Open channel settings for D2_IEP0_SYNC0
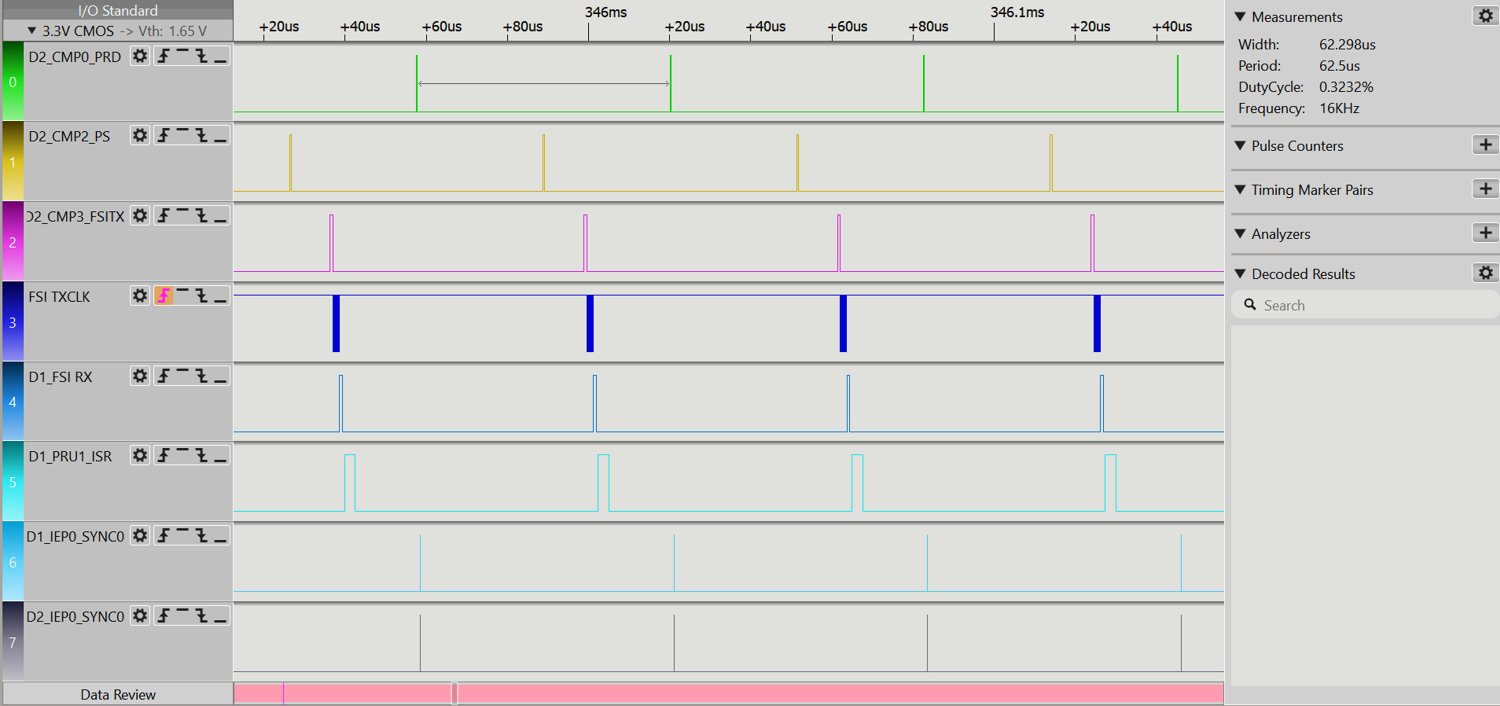 point(140,616)
